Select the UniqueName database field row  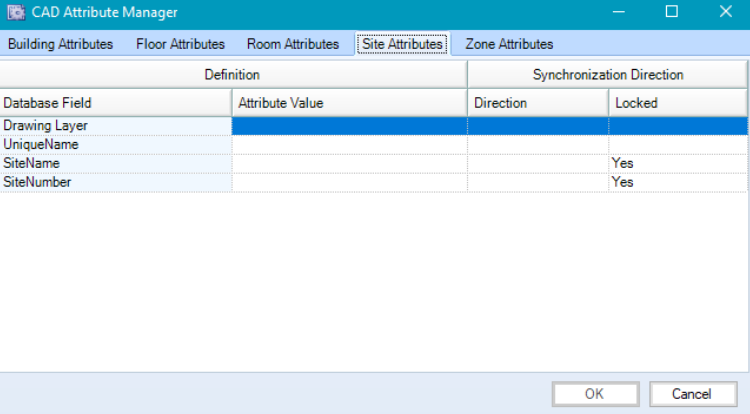(x=116, y=144)
